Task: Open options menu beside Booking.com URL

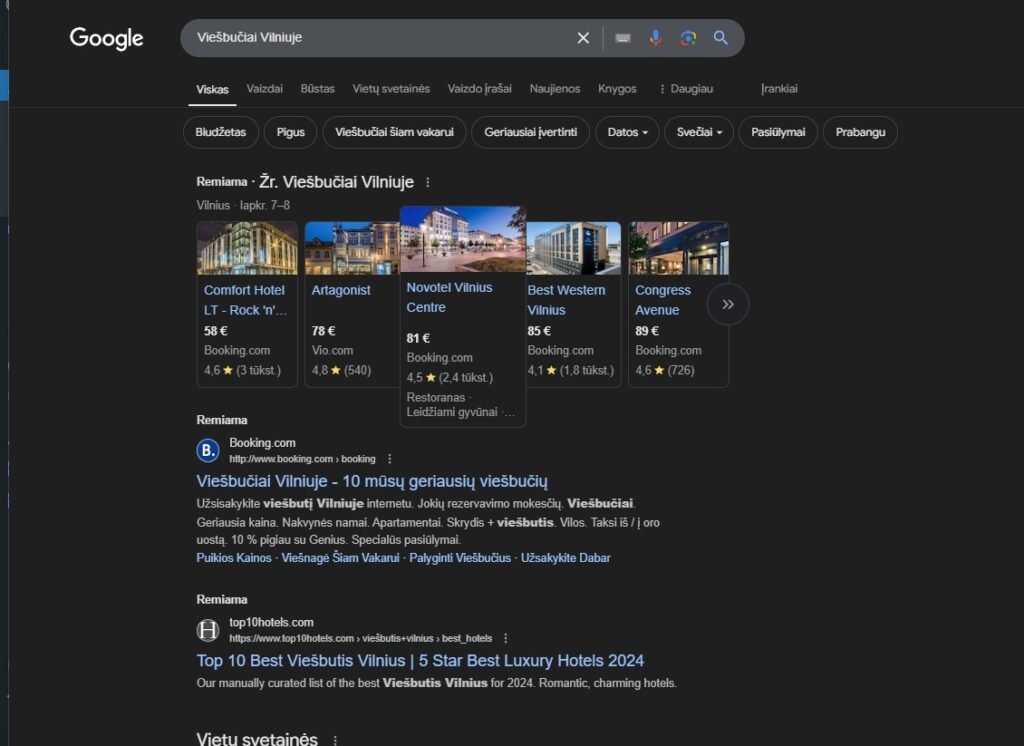Action: tap(390, 459)
